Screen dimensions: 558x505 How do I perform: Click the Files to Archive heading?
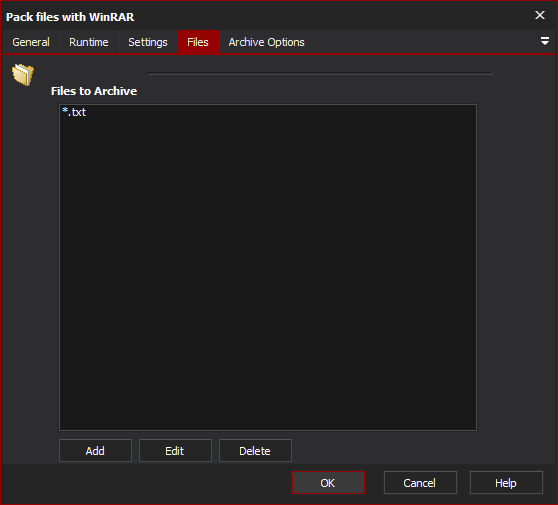click(x=94, y=91)
